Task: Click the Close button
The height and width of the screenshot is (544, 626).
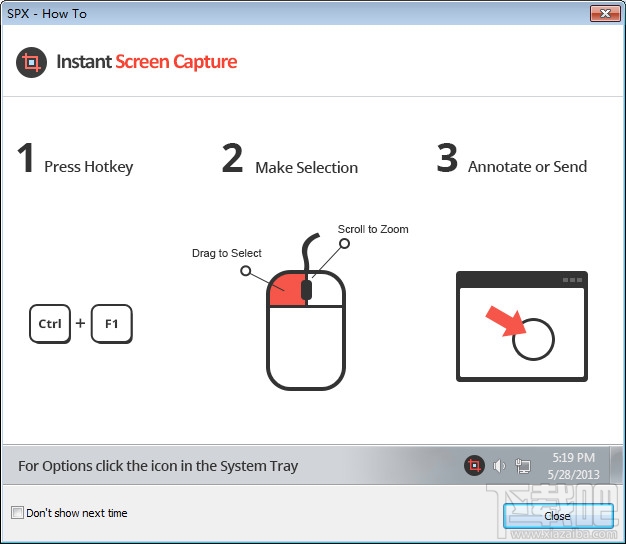Action: [x=558, y=516]
